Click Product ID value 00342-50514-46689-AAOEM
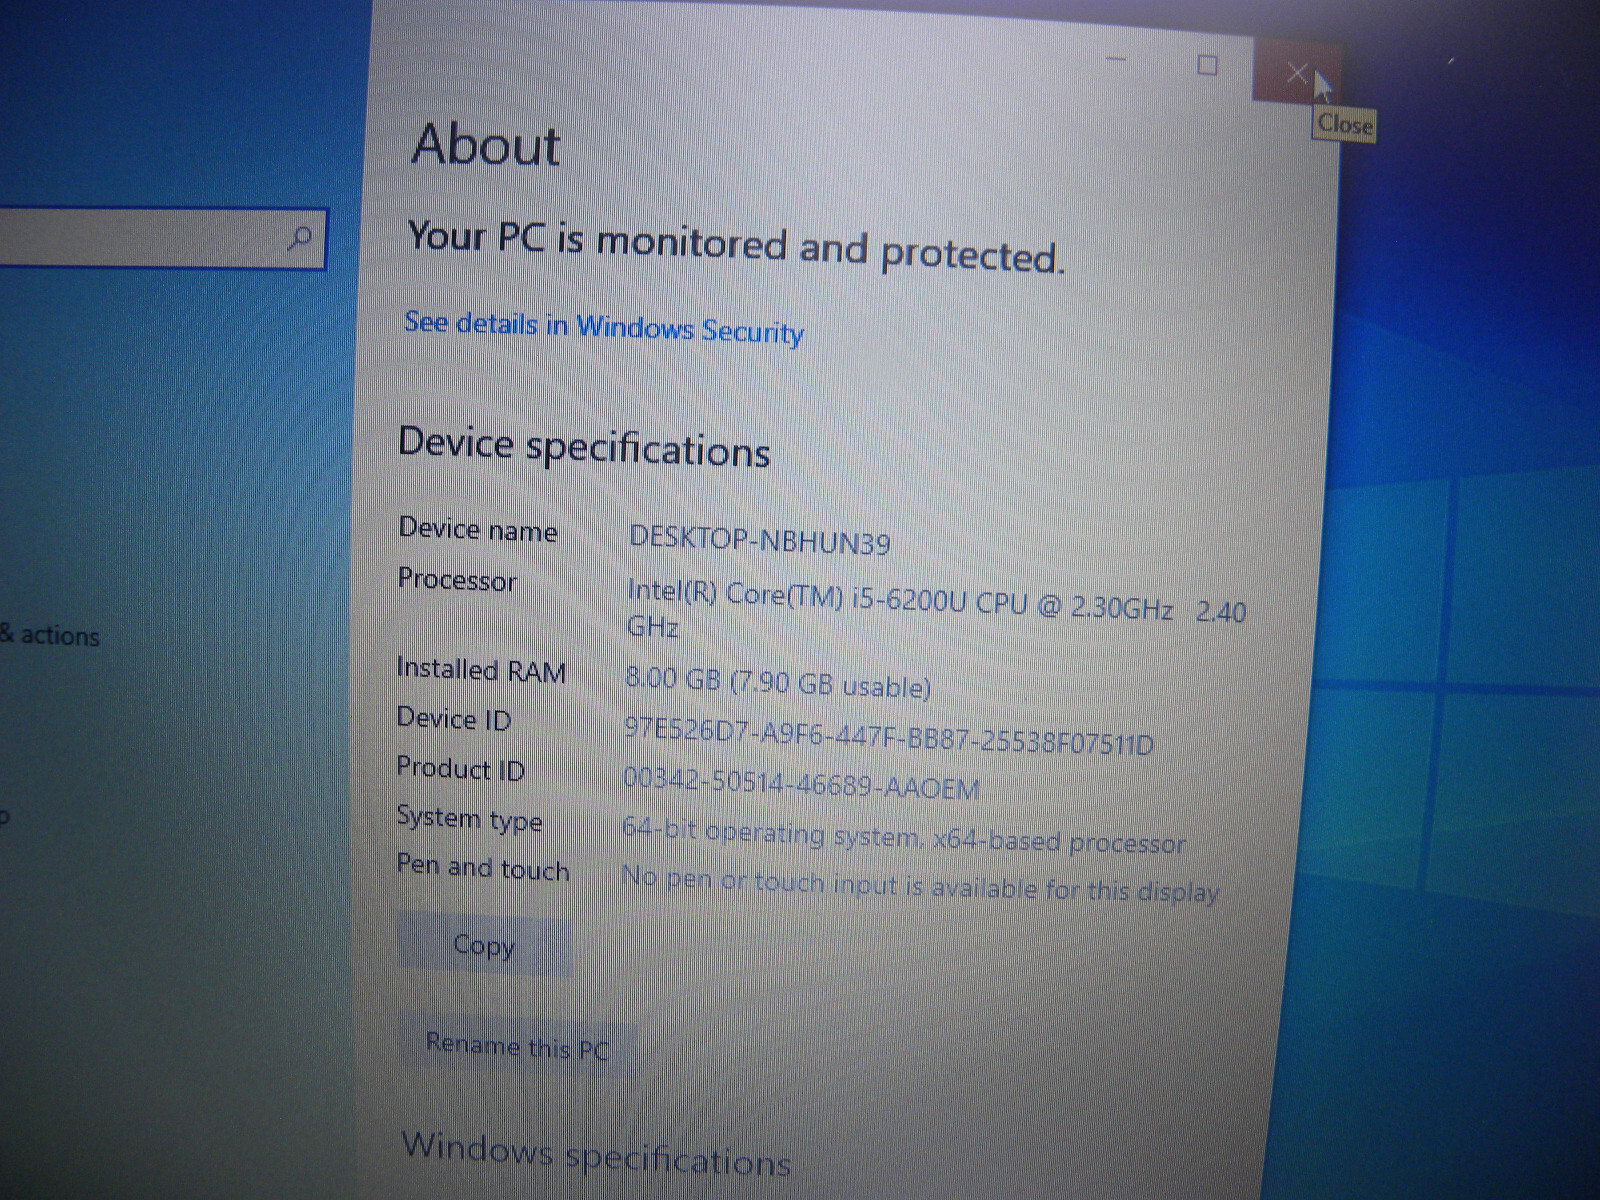This screenshot has width=1600, height=1200. click(x=801, y=783)
